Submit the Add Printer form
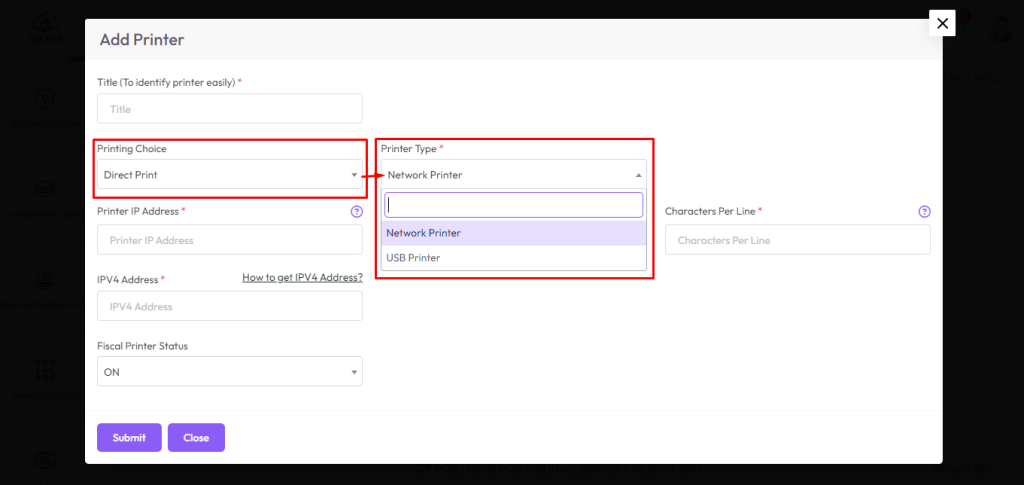 (x=129, y=437)
